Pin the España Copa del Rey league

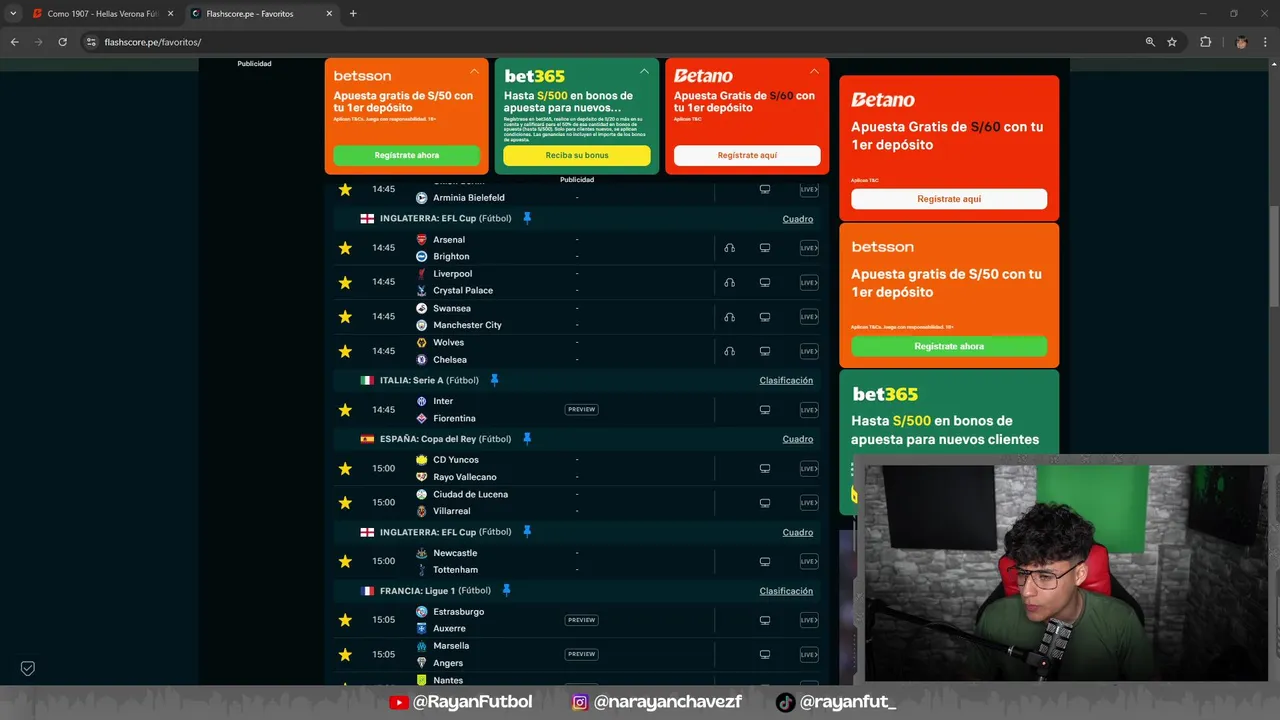(x=527, y=439)
